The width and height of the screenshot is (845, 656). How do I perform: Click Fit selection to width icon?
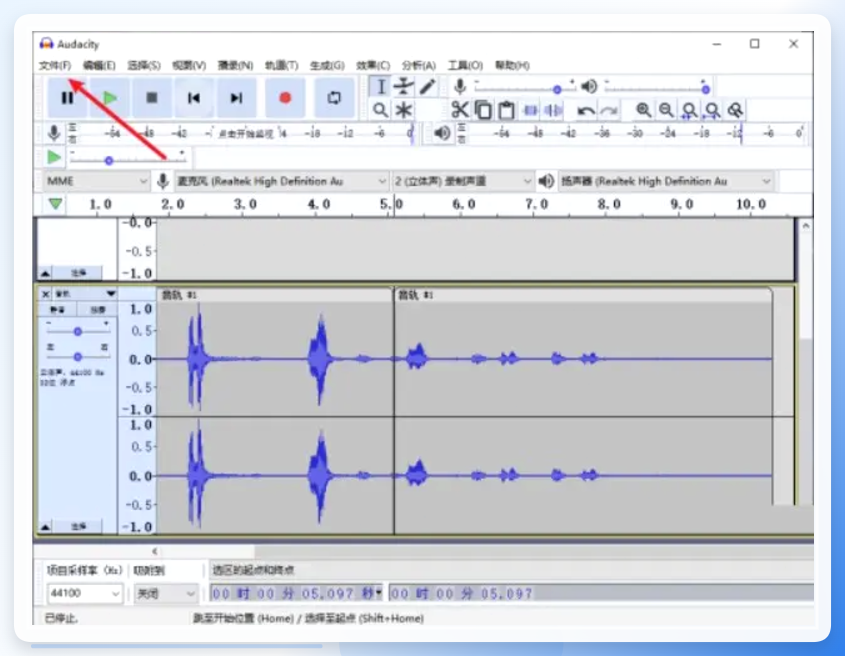click(689, 110)
